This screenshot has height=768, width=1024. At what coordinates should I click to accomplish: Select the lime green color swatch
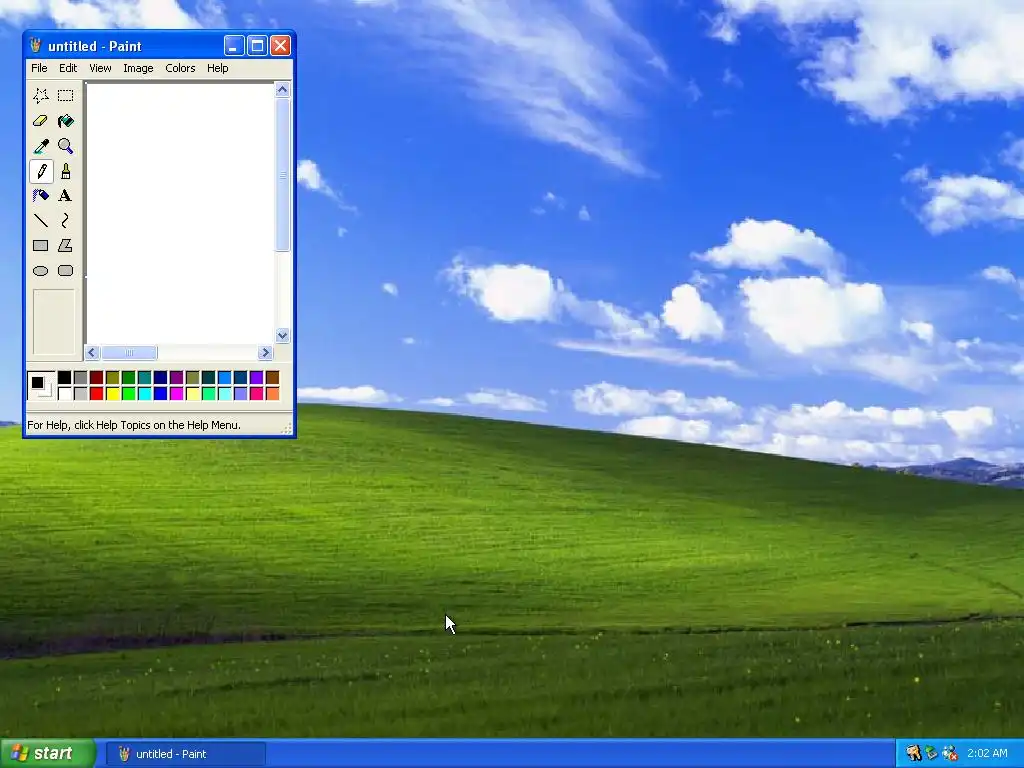(128, 393)
